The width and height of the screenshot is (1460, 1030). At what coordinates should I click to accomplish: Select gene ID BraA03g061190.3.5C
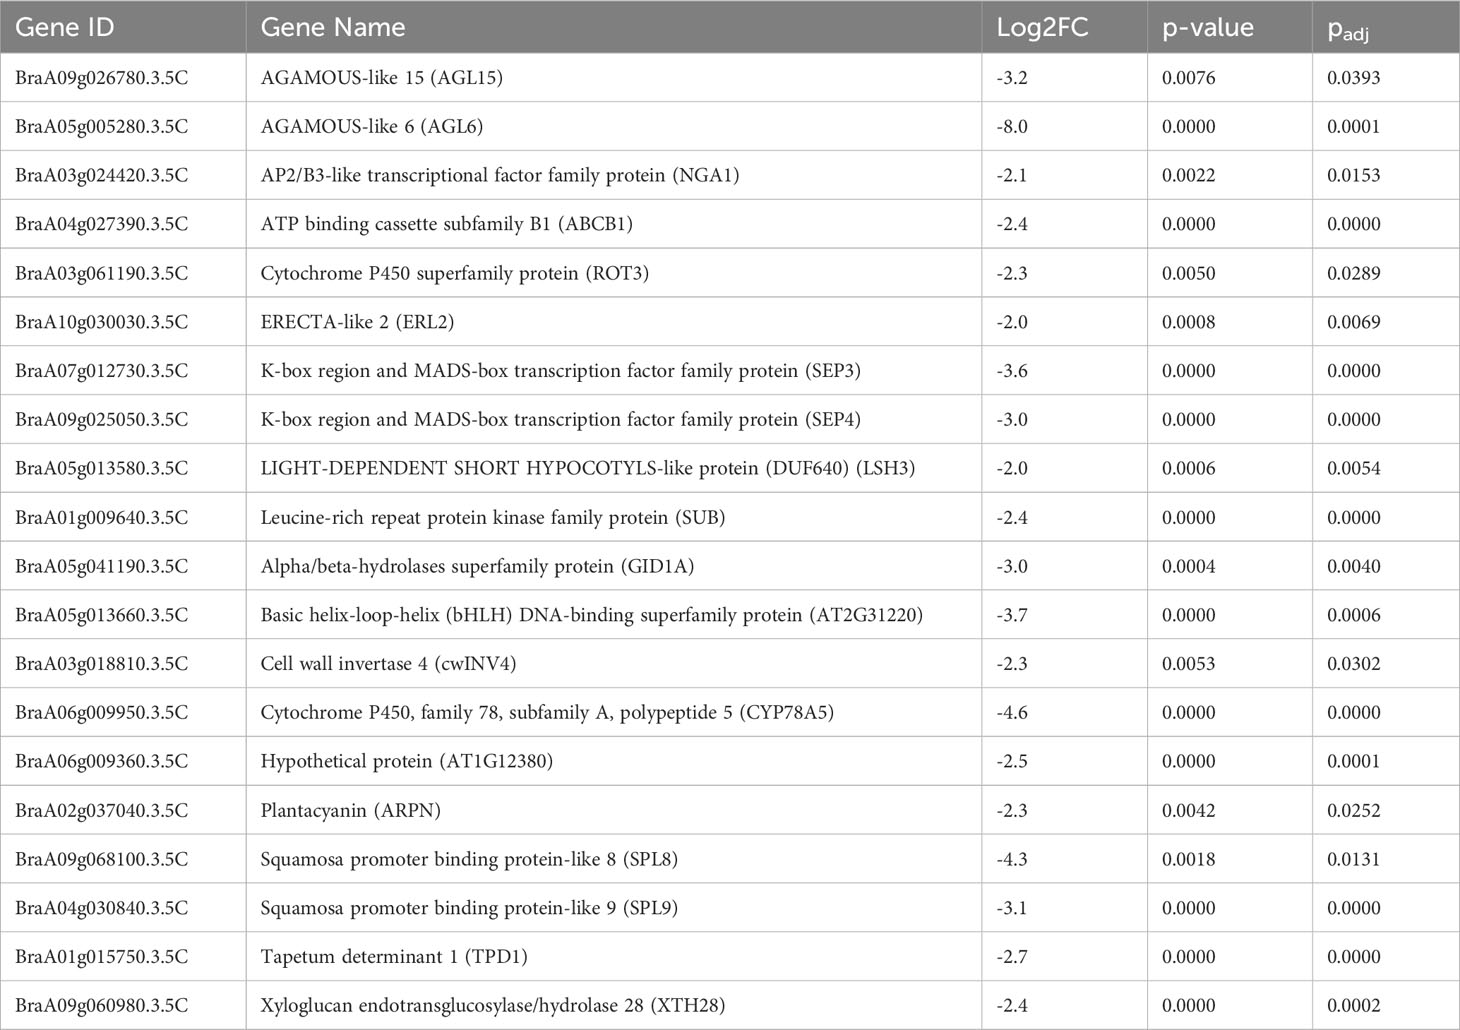(x=101, y=274)
